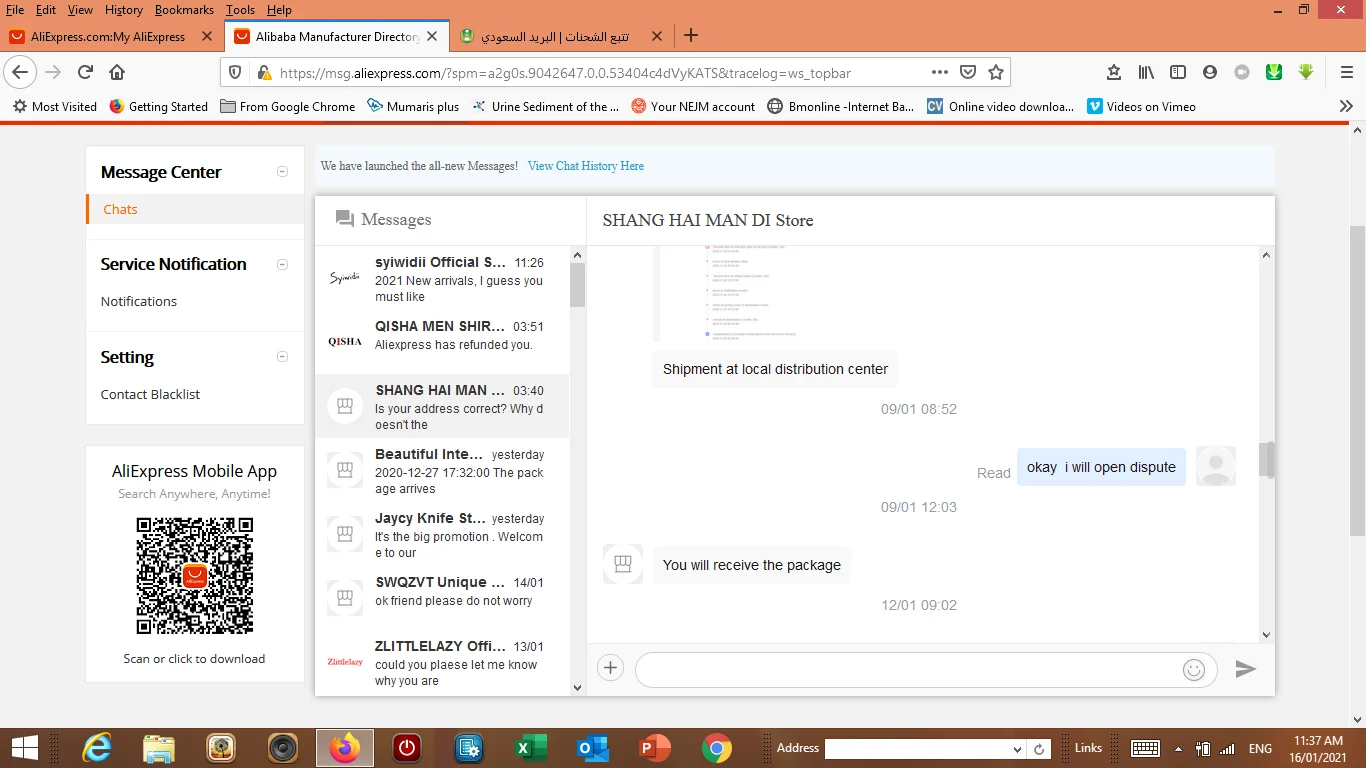This screenshot has width=1366, height=768.
Task: Switch to the AliExpress.com My AliExpress tab
Action: tap(108, 36)
